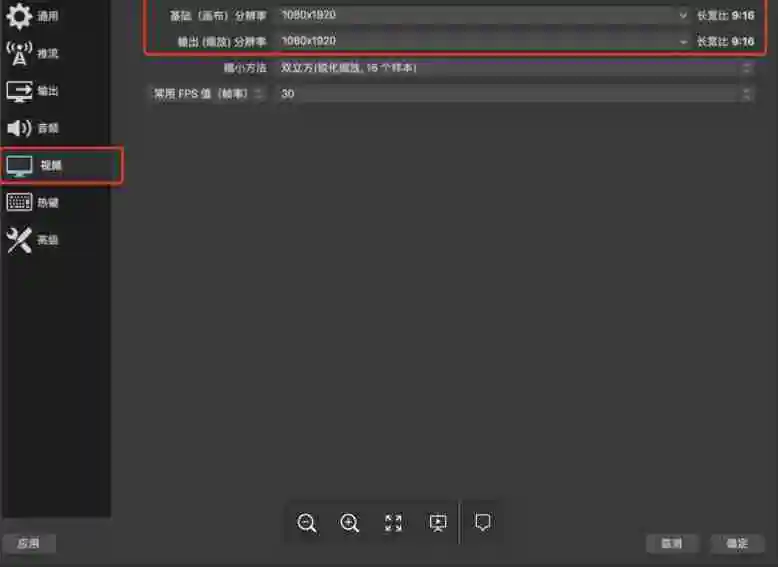Open the 音频 audio settings speaker tab
This screenshot has height=567, width=778.
pyautogui.click(x=33, y=128)
